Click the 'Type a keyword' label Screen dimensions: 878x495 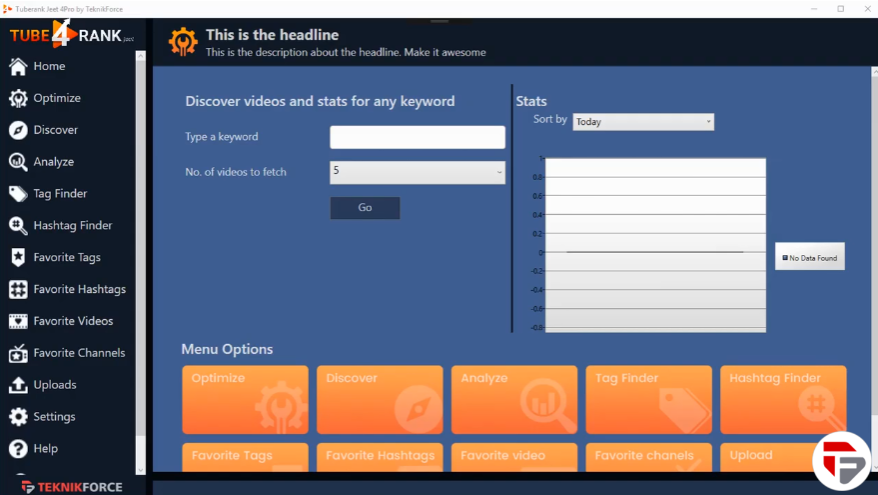pos(222,137)
